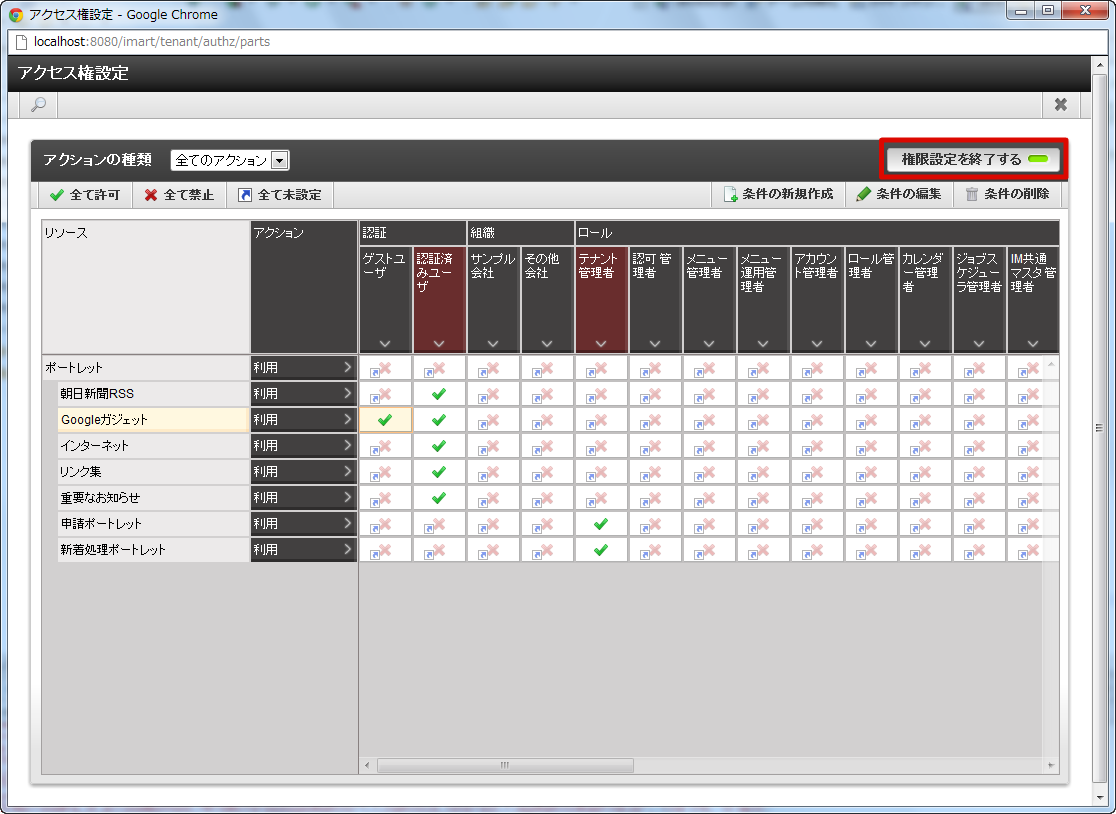The width and height of the screenshot is (1116, 814).
Task: Open the アクションの種類 dropdown
Action: (x=229, y=160)
